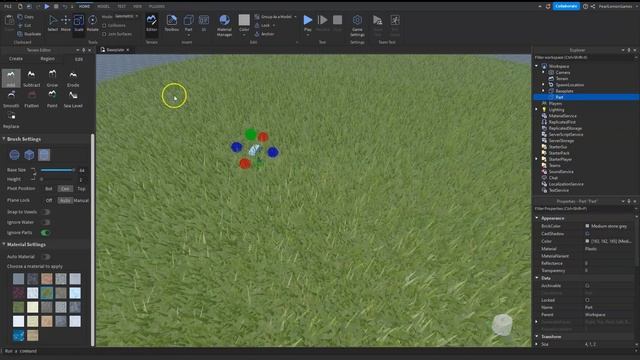Select the Grow terrain tool
The image size is (640, 360).
point(52,78)
